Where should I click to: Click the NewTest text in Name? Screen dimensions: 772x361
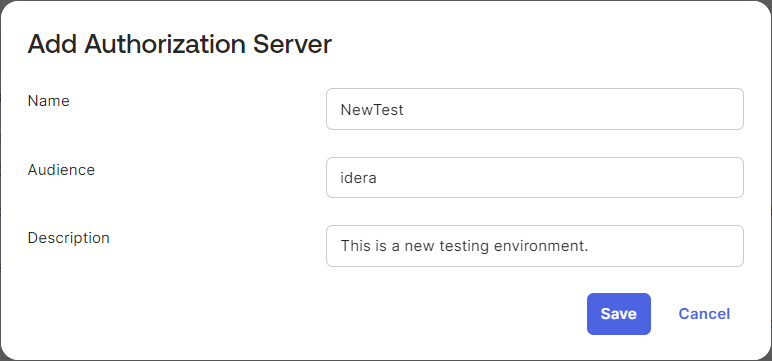(x=372, y=109)
